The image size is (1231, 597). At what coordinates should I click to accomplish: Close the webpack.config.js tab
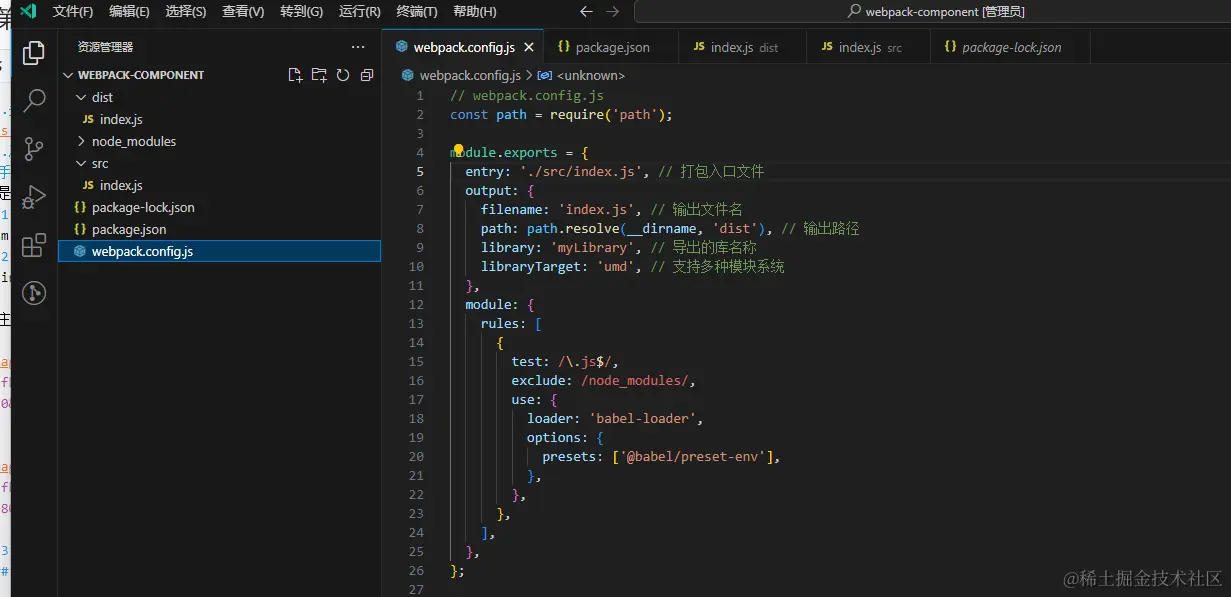coord(529,47)
